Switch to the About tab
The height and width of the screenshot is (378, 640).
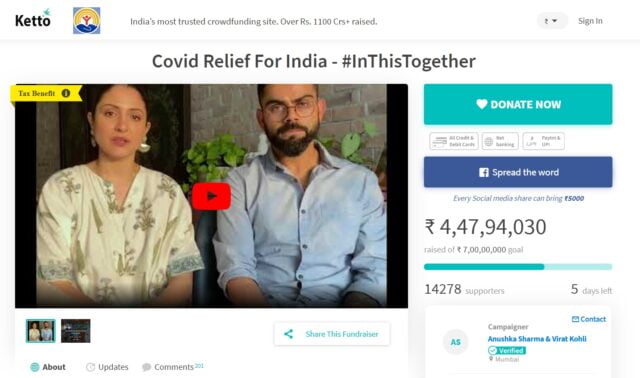click(48, 367)
